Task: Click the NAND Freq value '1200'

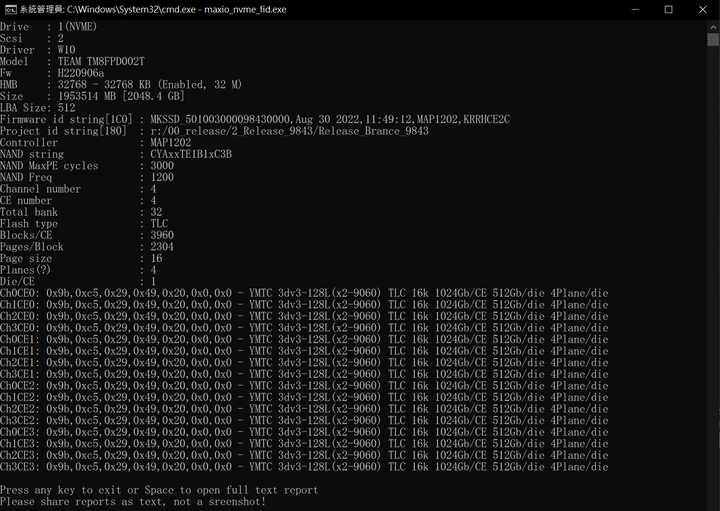Action: click(x=162, y=177)
